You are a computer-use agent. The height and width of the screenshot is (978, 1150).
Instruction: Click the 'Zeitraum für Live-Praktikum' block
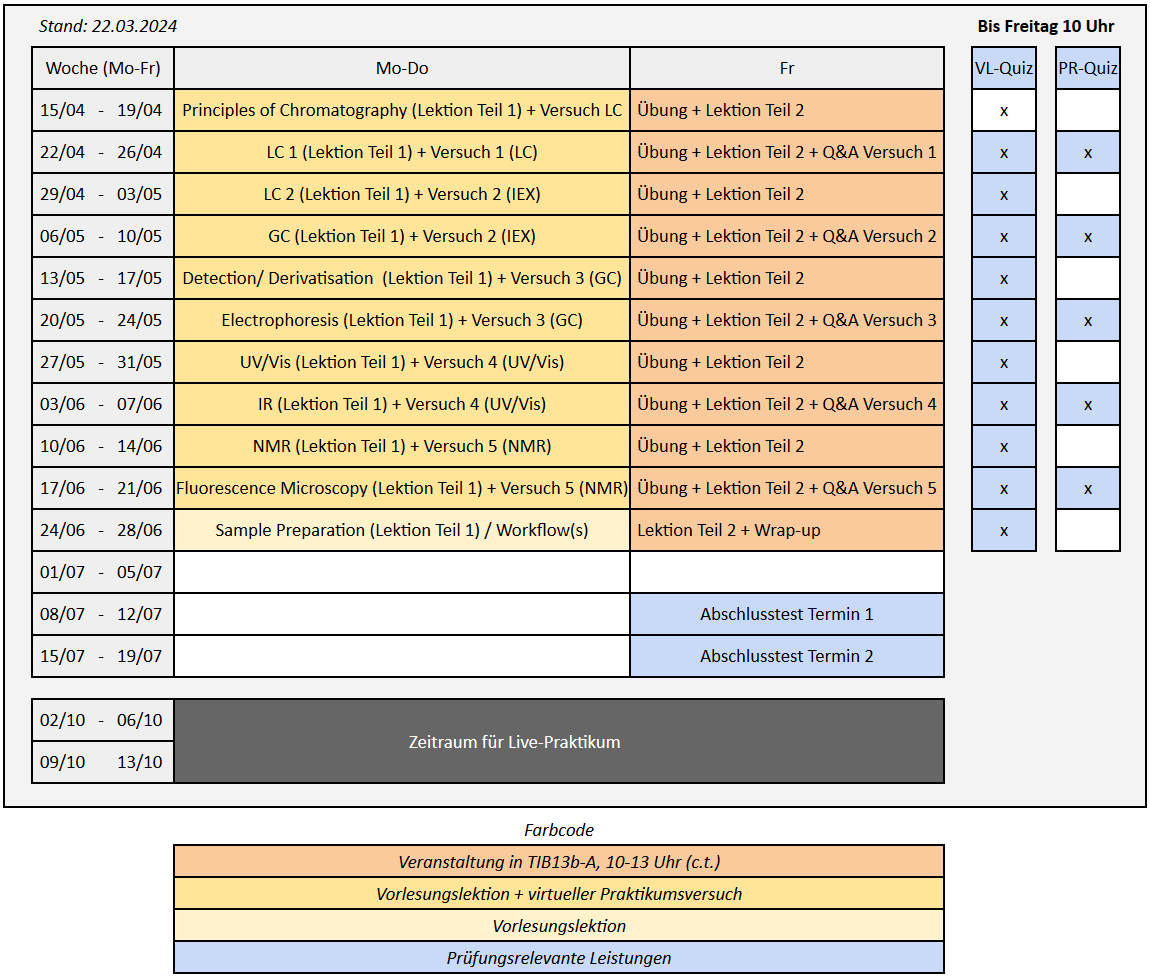558,741
